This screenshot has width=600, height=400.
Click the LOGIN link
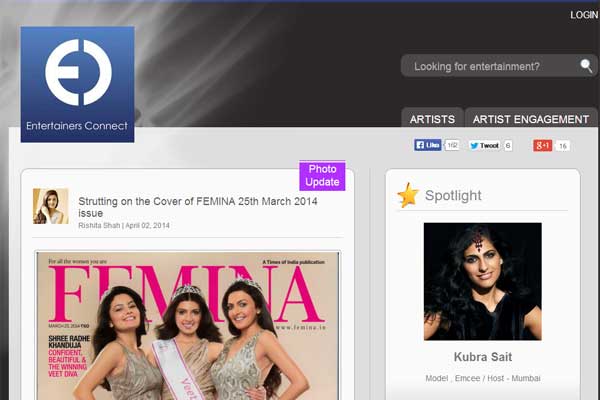tap(583, 15)
